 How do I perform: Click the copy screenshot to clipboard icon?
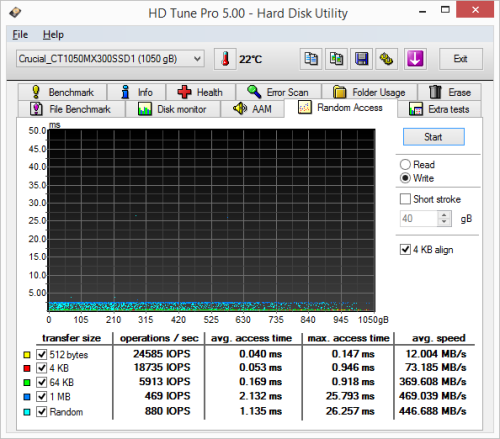(x=336, y=59)
